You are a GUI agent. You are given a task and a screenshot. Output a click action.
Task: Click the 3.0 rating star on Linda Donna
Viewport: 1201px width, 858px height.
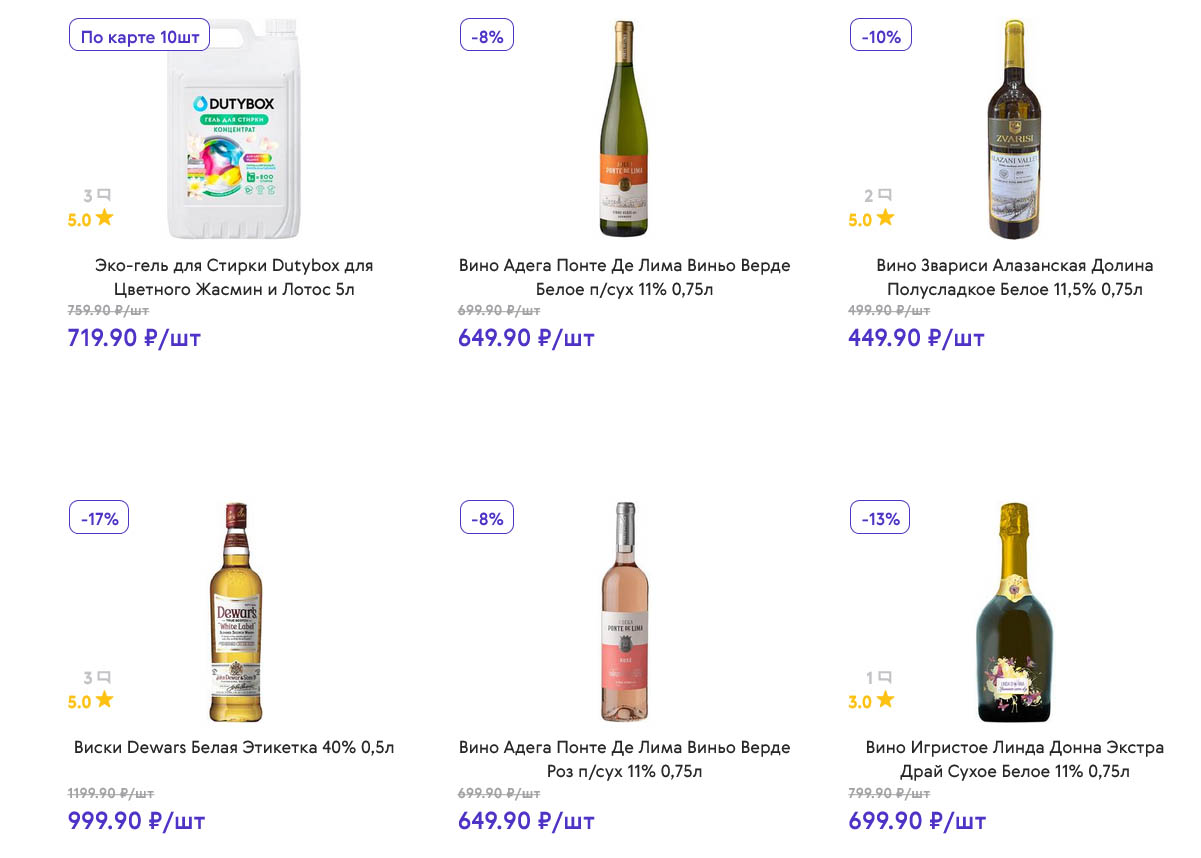coord(885,700)
